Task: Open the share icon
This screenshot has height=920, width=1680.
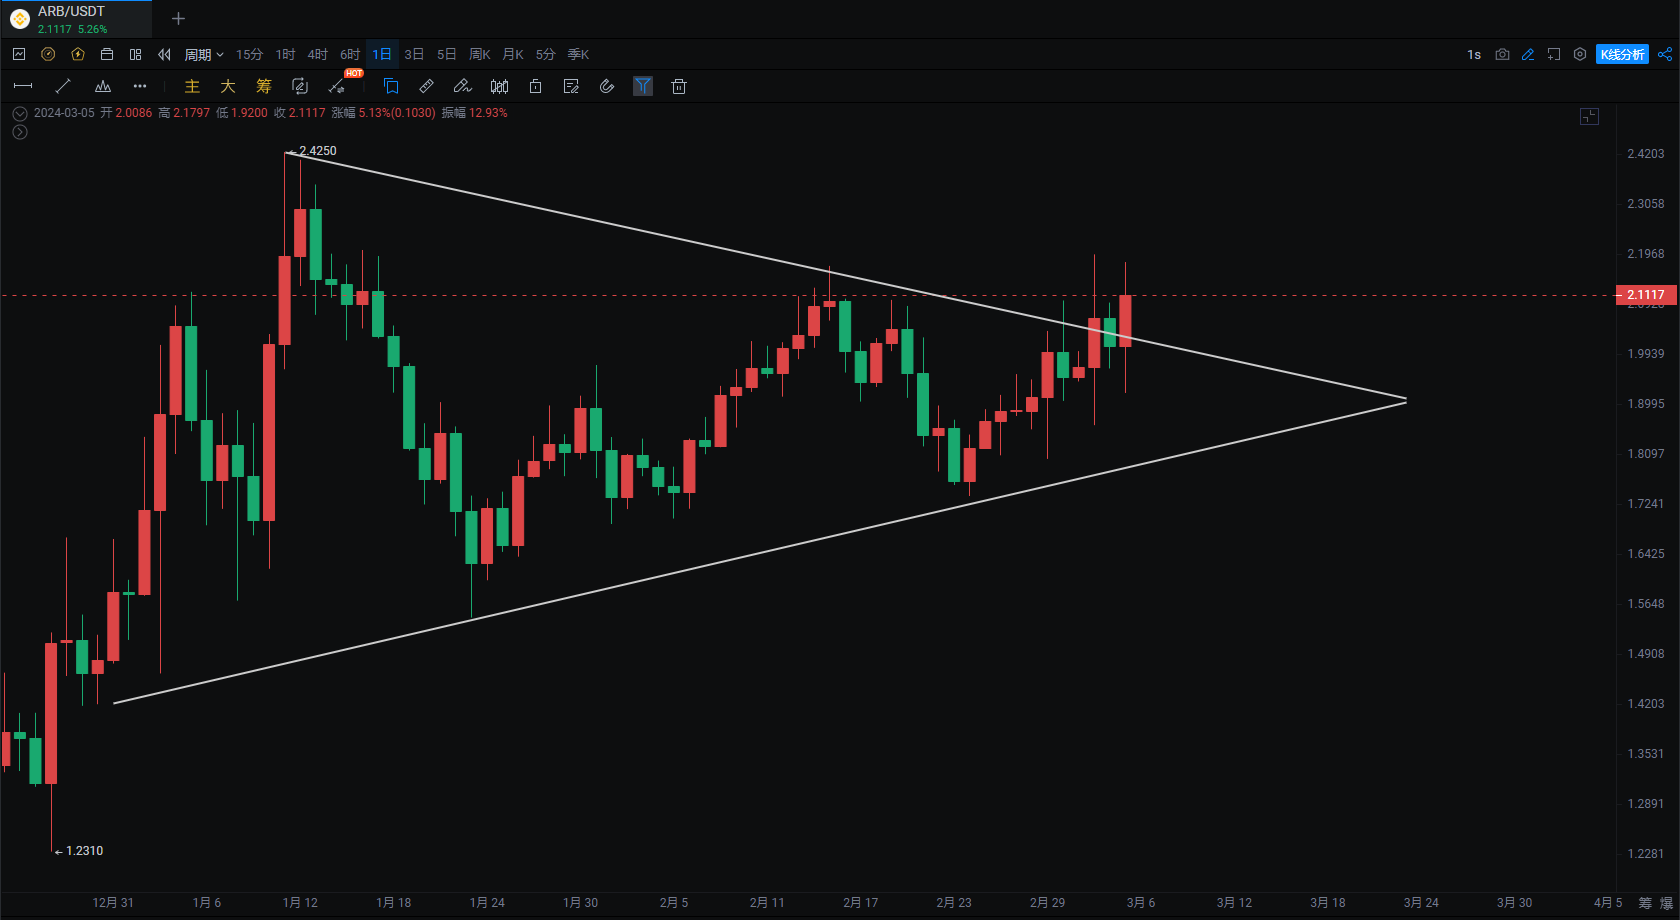Action: click(1665, 54)
